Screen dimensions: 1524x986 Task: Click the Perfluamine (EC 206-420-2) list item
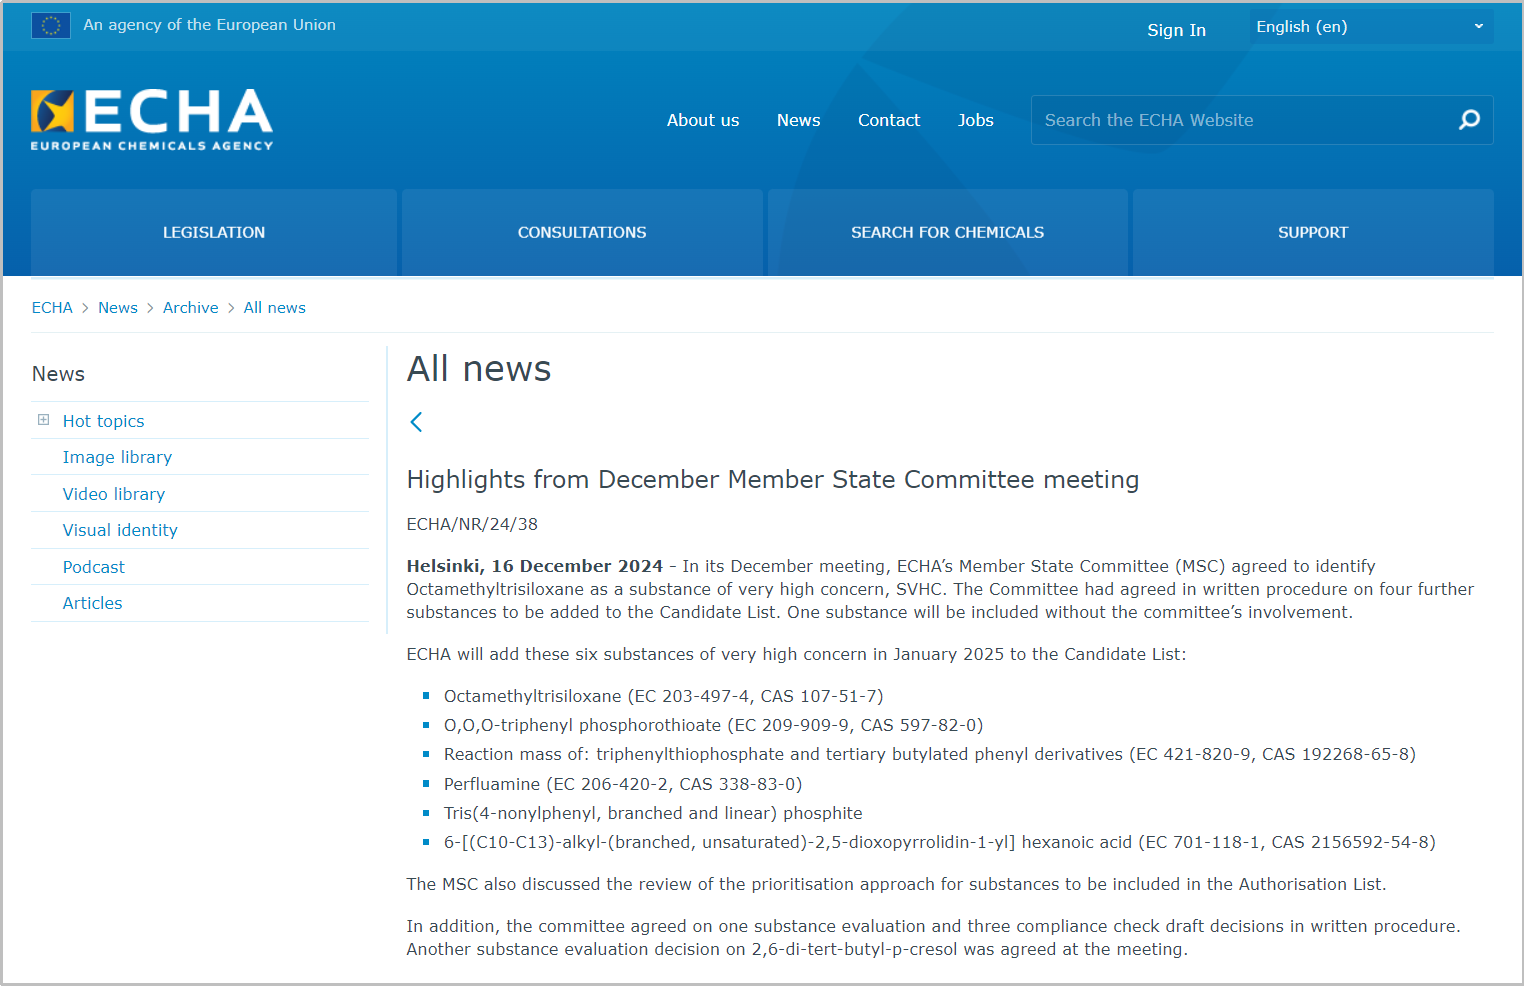(x=623, y=784)
